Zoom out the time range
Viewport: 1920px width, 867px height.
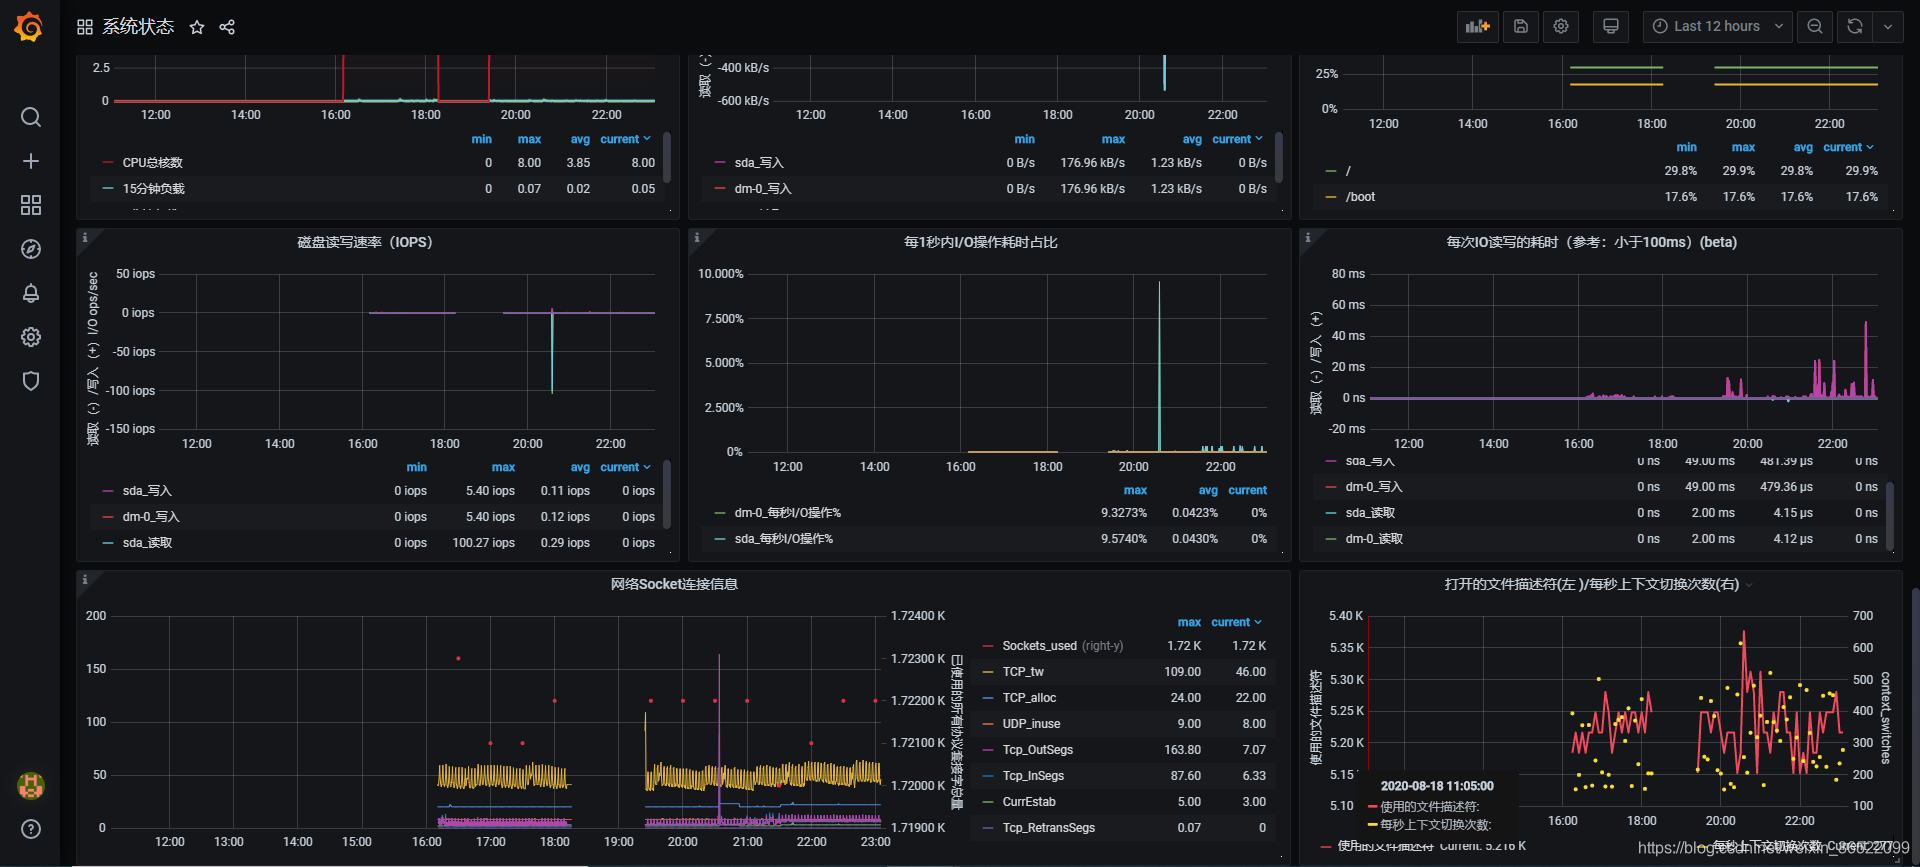[x=1815, y=27]
